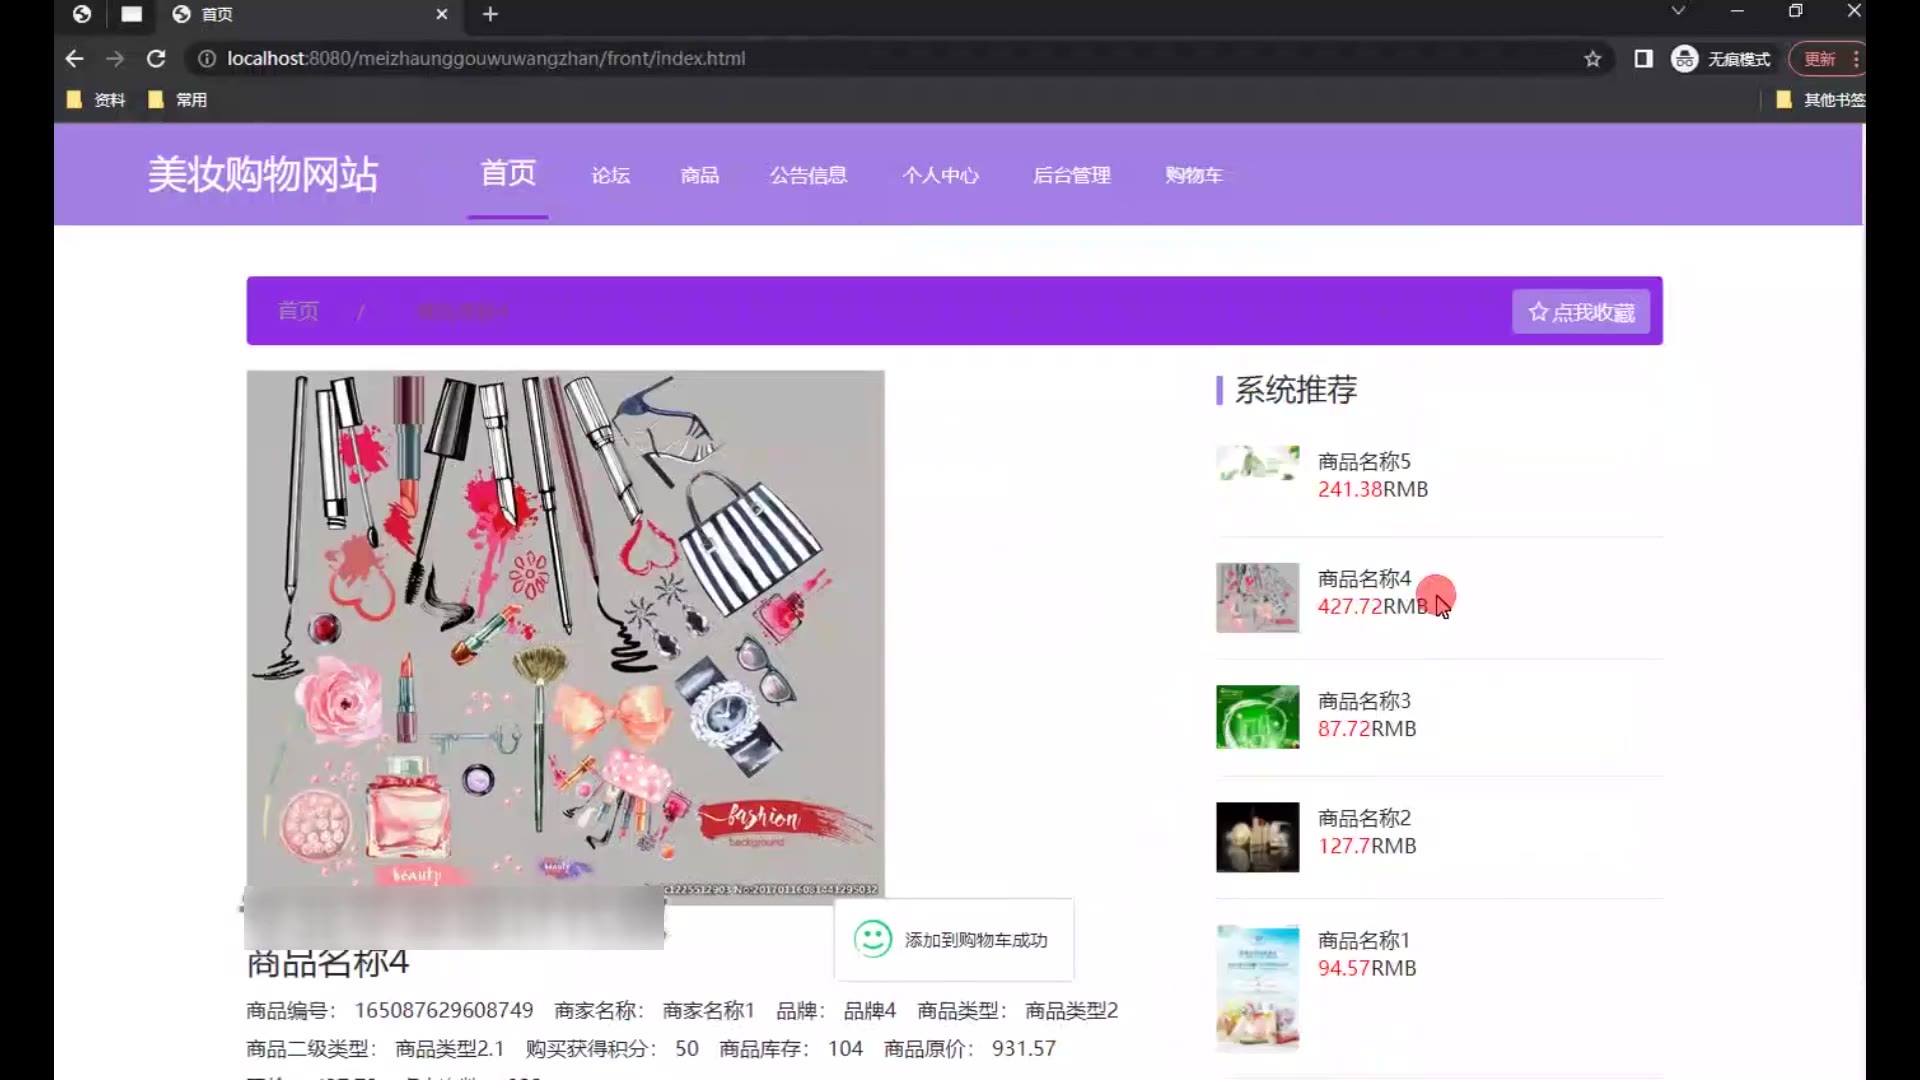Click 首页 breadcrumb link
Image resolution: width=1920 pixels, height=1080 pixels.
(x=298, y=312)
